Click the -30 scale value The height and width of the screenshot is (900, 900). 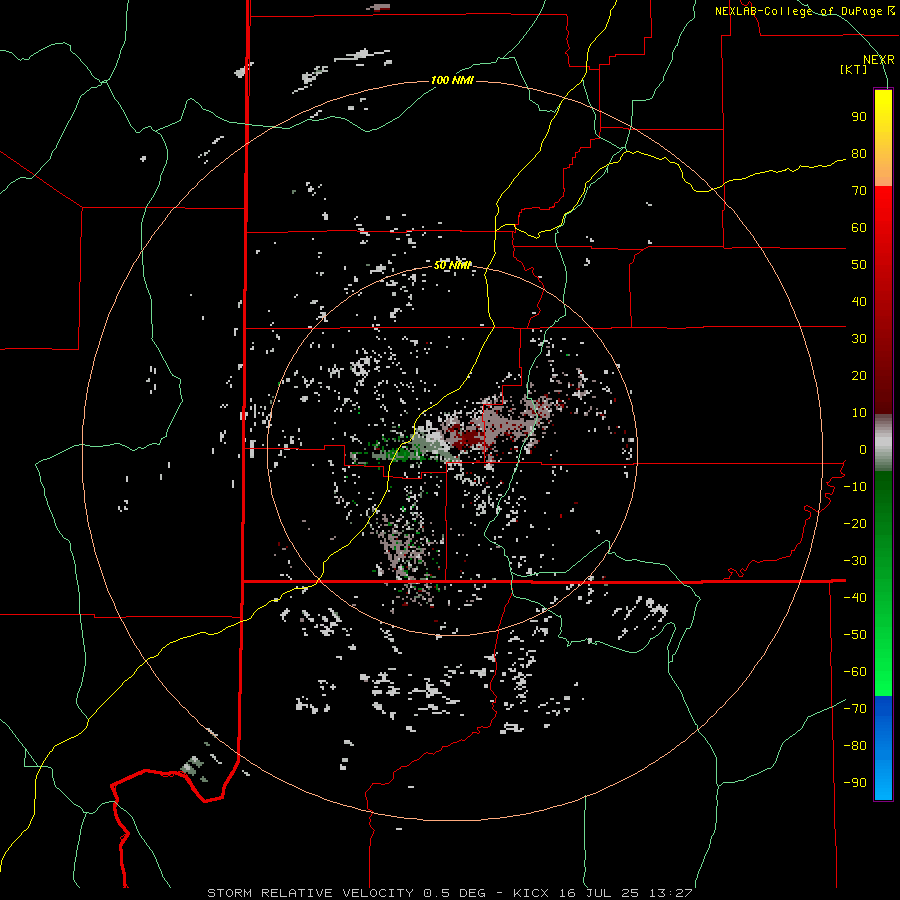point(855,561)
